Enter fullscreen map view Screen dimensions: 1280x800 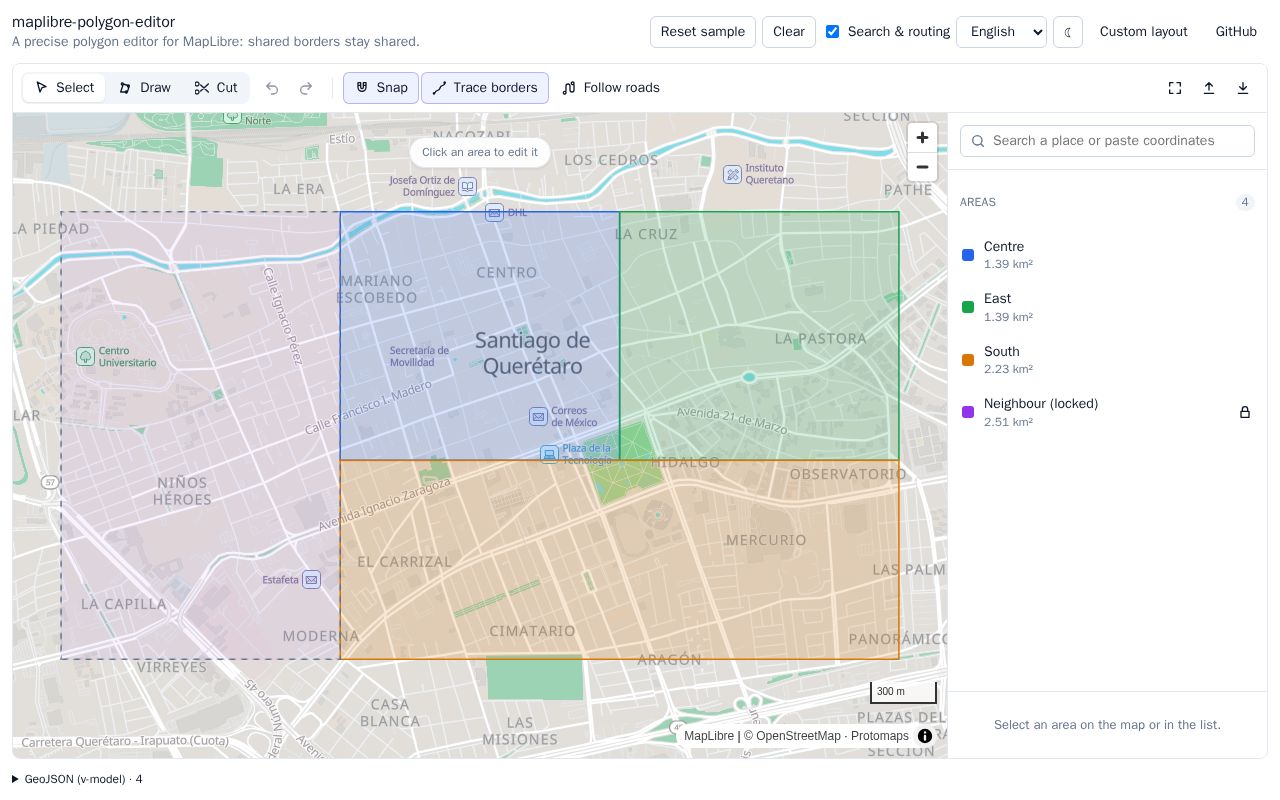point(1175,88)
